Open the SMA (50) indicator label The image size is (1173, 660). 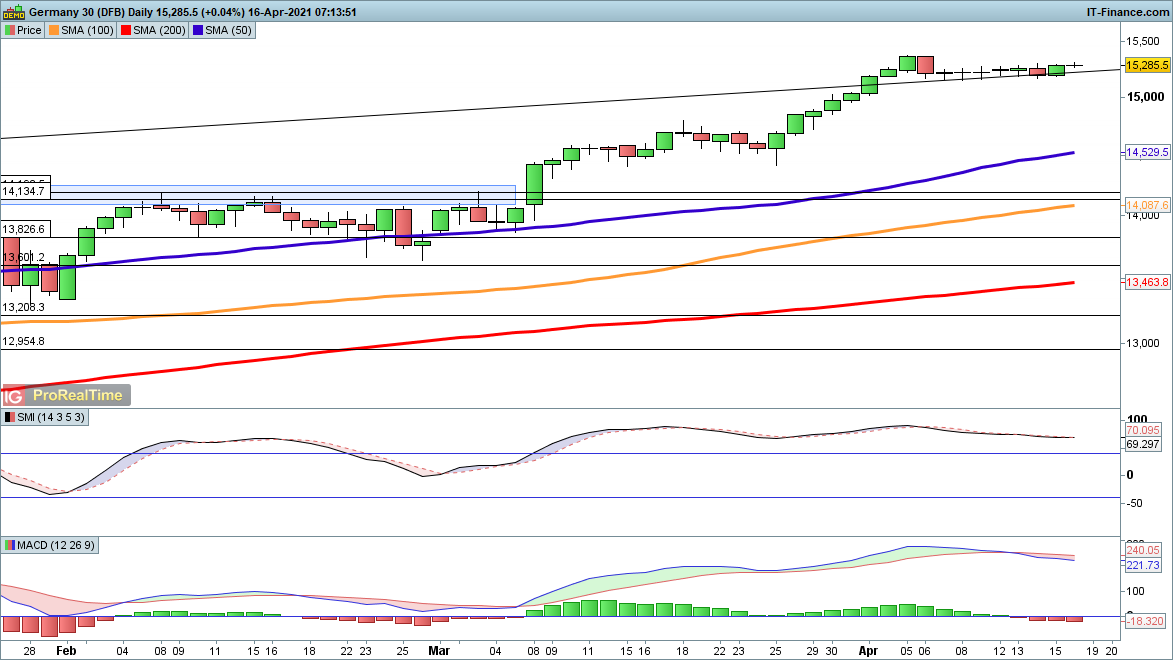point(226,30)
